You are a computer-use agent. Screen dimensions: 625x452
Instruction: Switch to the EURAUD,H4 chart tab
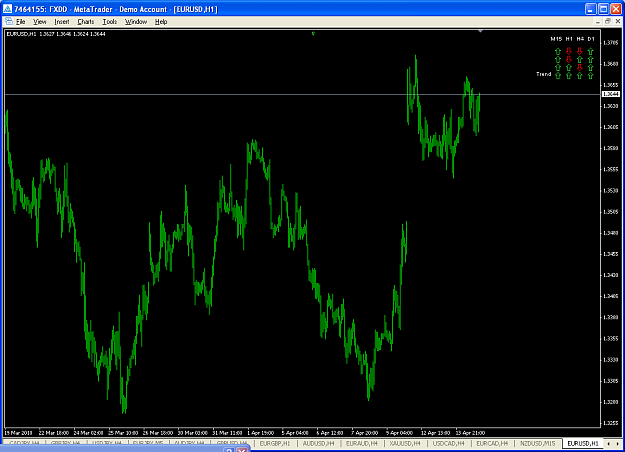tap(362, 443)
